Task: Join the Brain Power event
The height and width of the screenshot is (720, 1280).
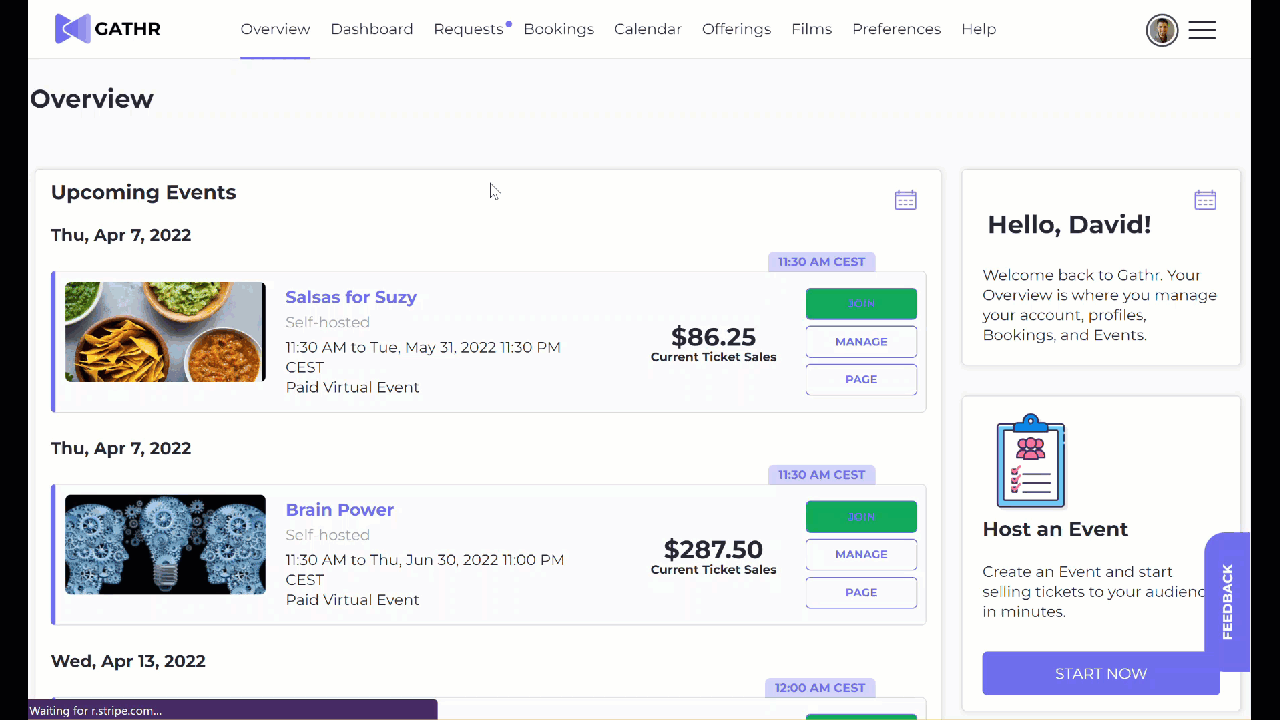Action: coord(861,517)
